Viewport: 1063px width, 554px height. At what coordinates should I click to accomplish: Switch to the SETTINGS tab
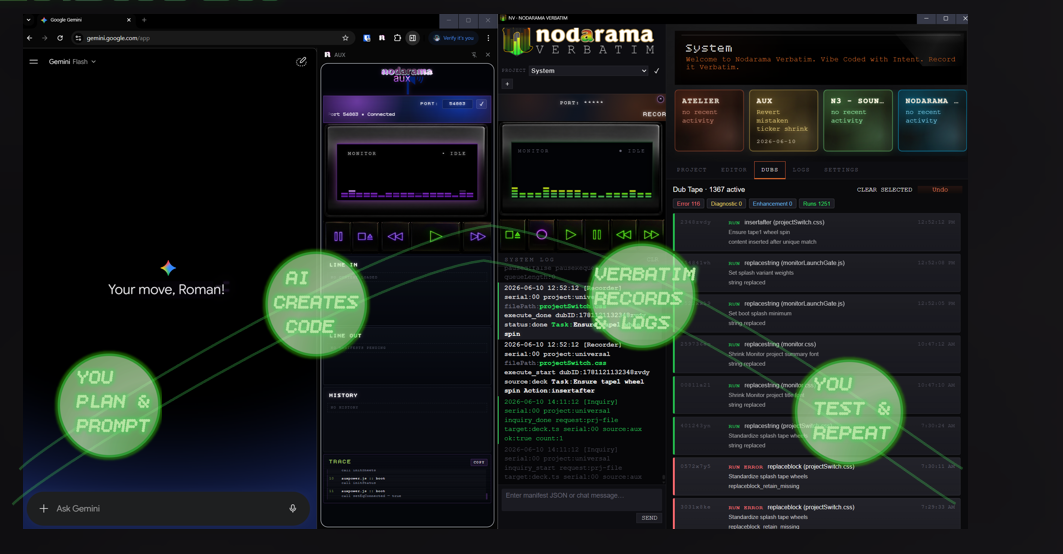[841, 170]
